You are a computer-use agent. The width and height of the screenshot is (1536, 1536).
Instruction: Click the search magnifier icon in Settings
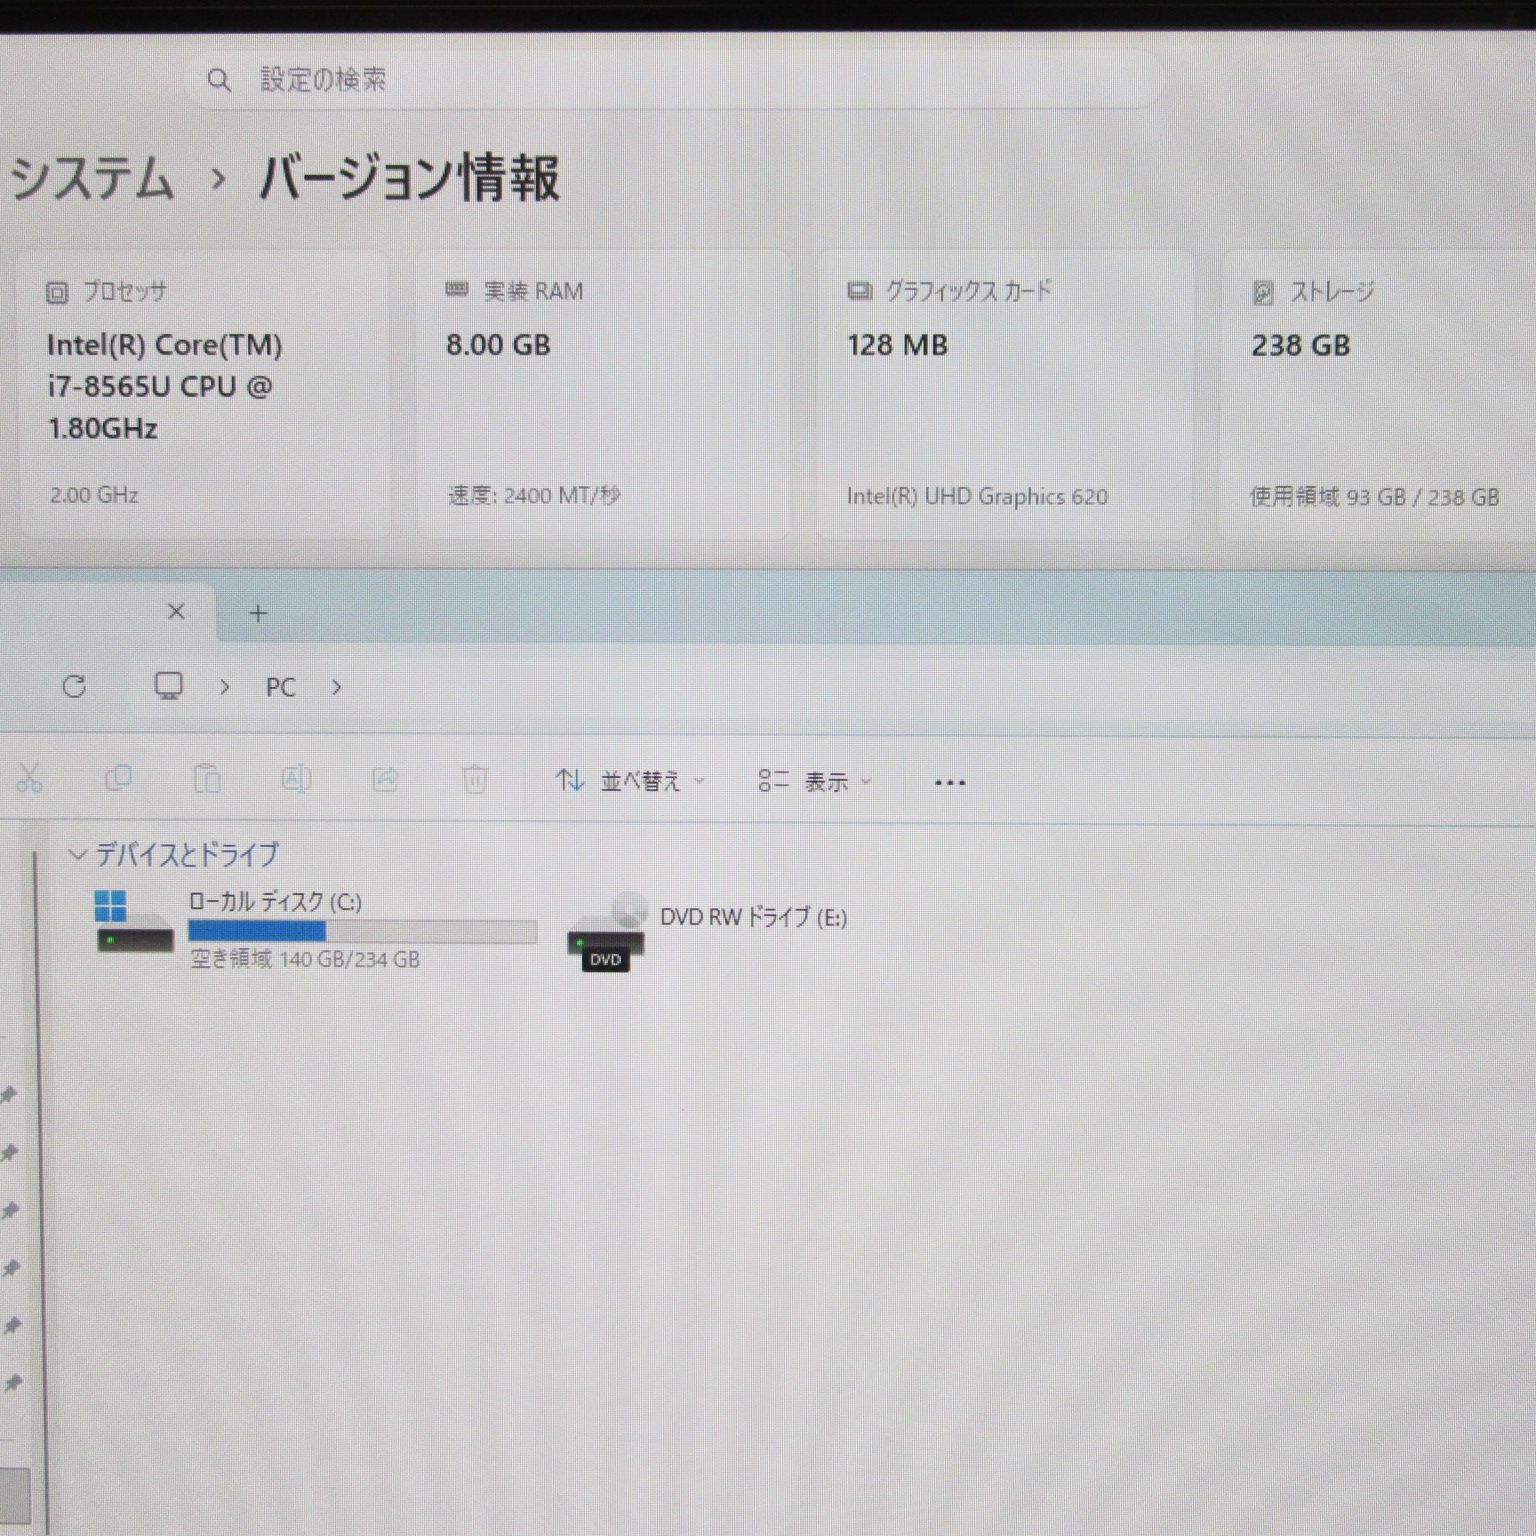coord(219,80)
